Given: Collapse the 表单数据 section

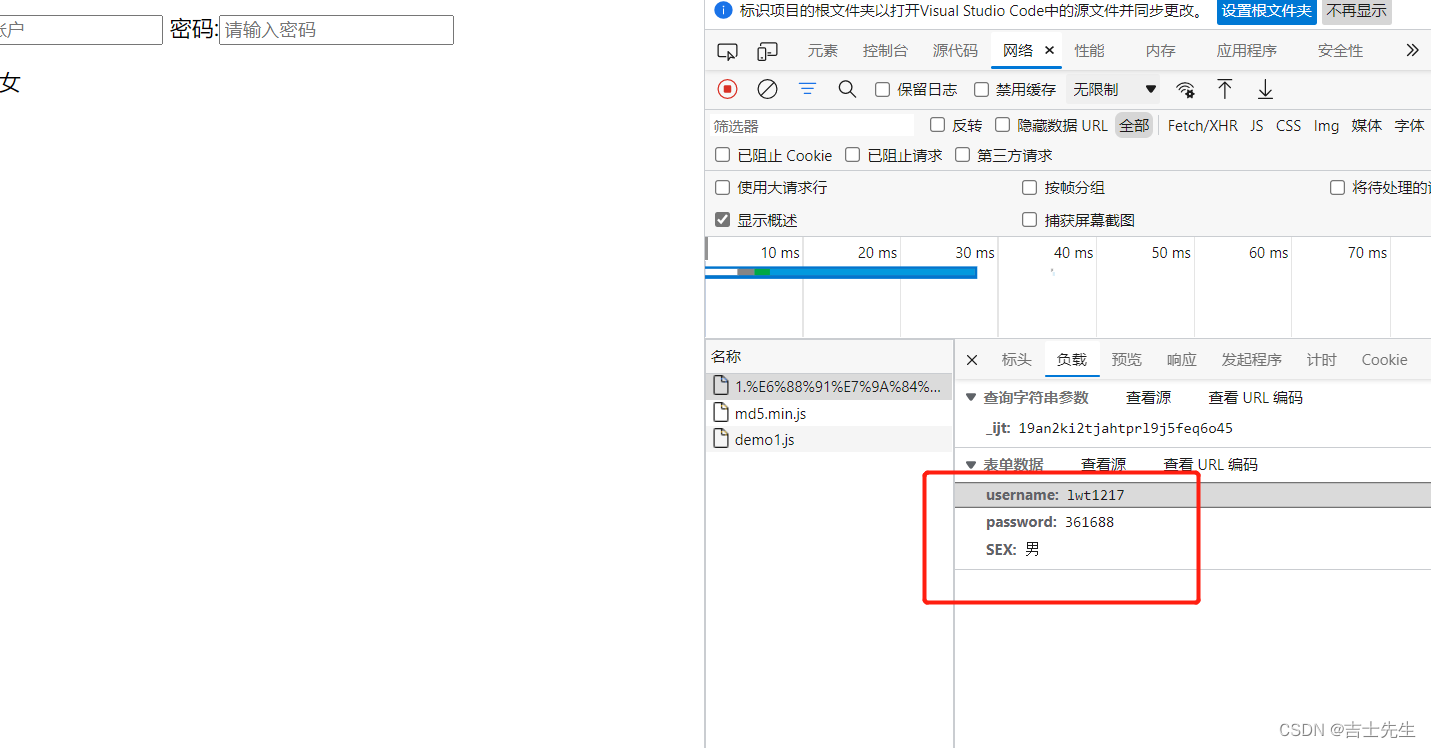Looking at the screenshot, I should (971, 464).
